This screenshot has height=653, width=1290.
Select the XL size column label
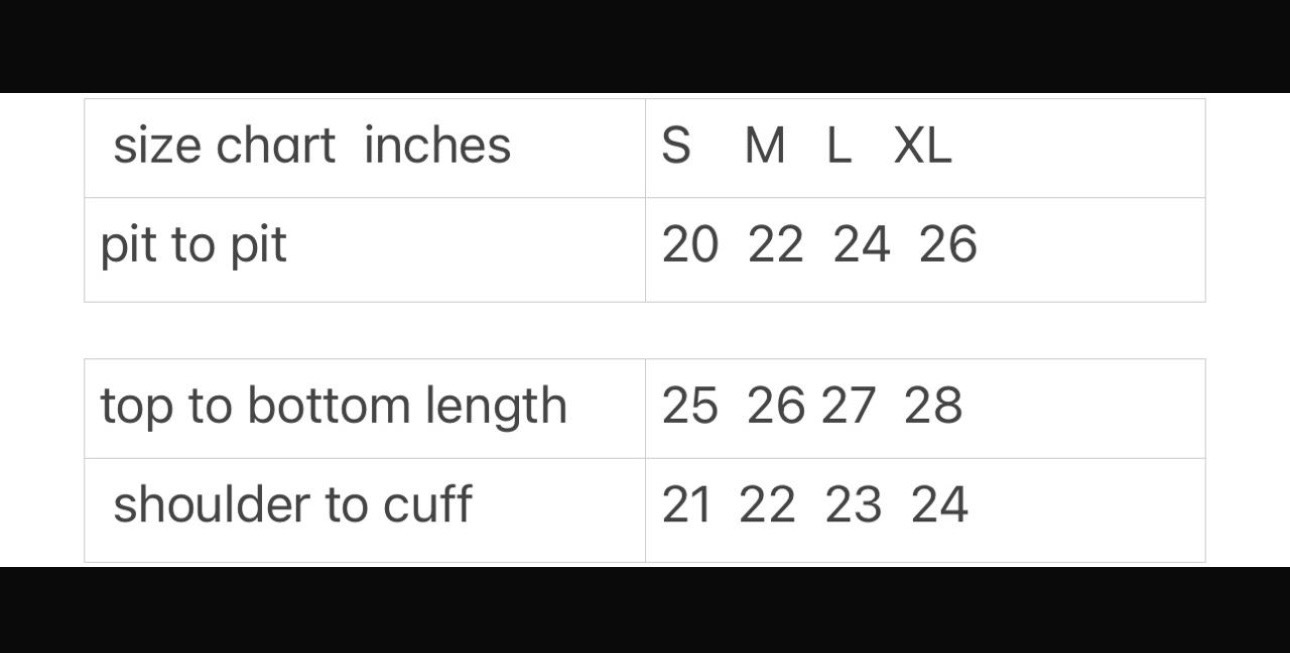[922, 146]
